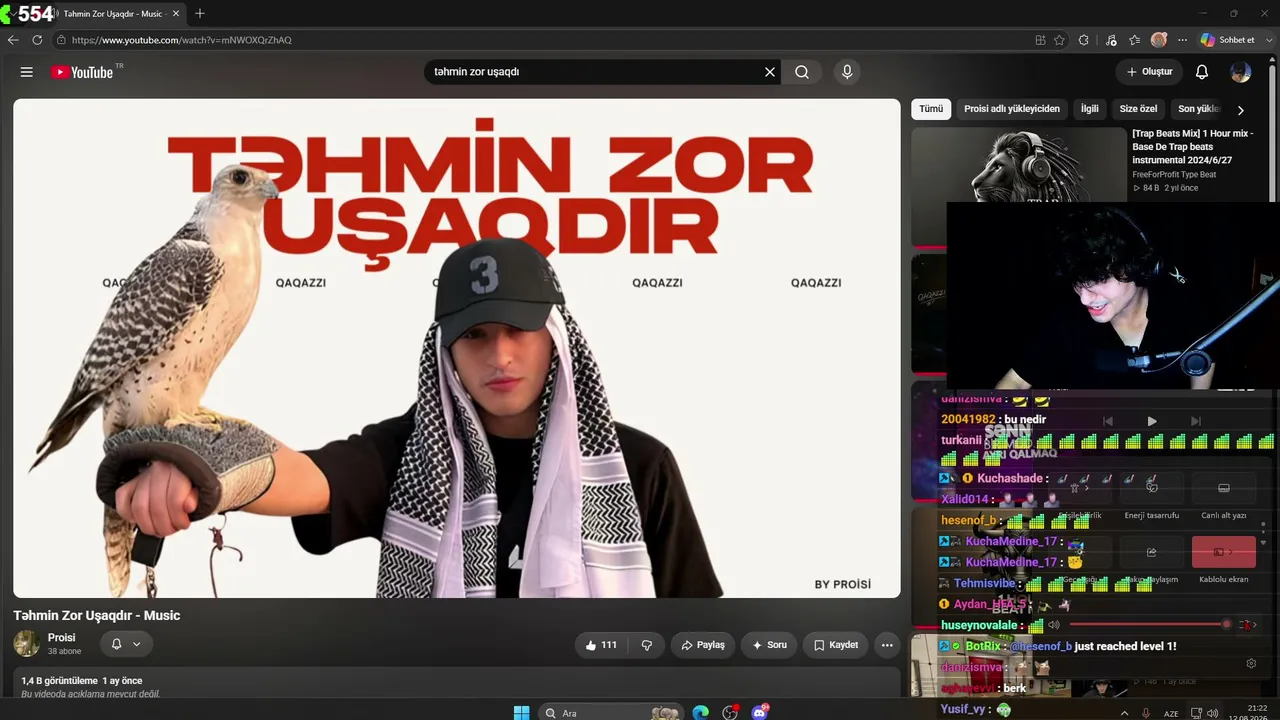Screen dimensions: 1280x720
Task: Select the İlgili filter chip
Action: 1089,109
